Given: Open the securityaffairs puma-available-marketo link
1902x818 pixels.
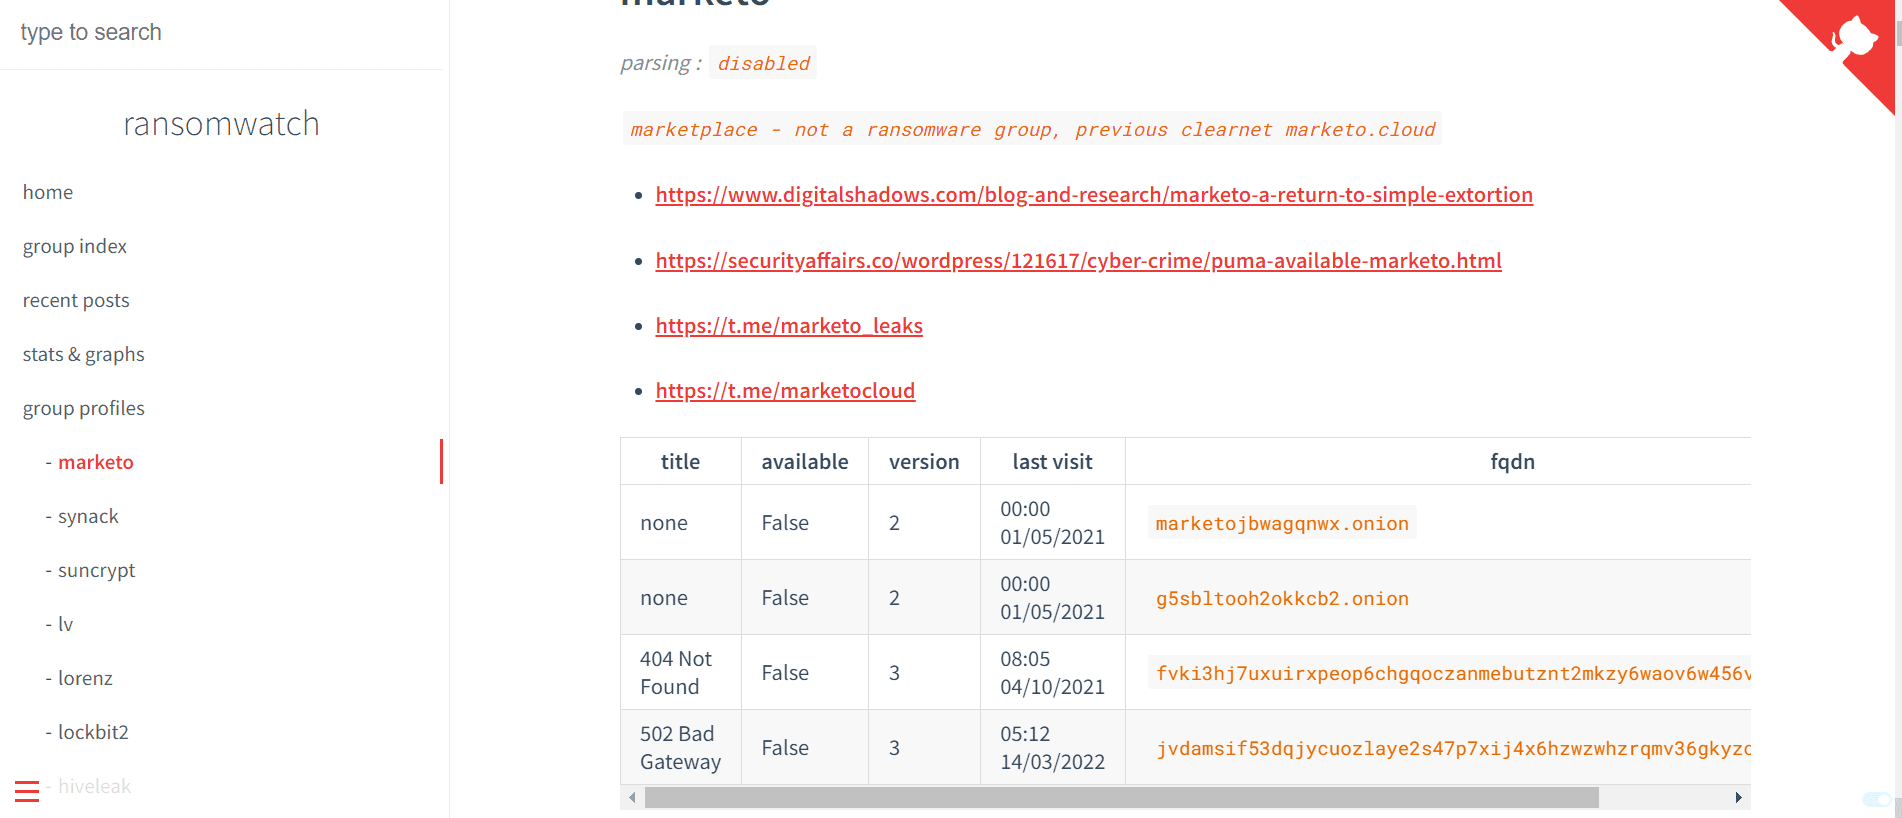Looking at the screenshot, I should [x=1078, y=261].
